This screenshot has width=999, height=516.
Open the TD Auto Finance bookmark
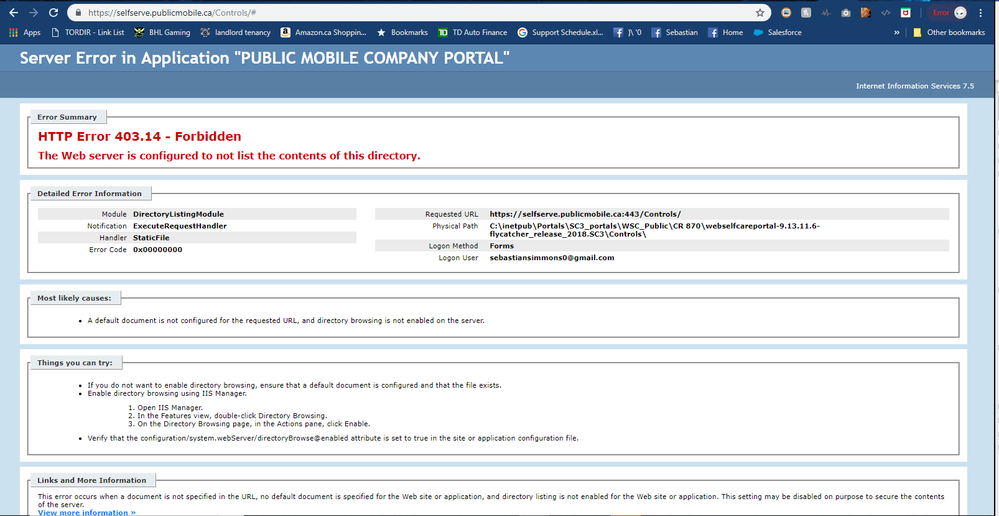(x=473, y=32)
